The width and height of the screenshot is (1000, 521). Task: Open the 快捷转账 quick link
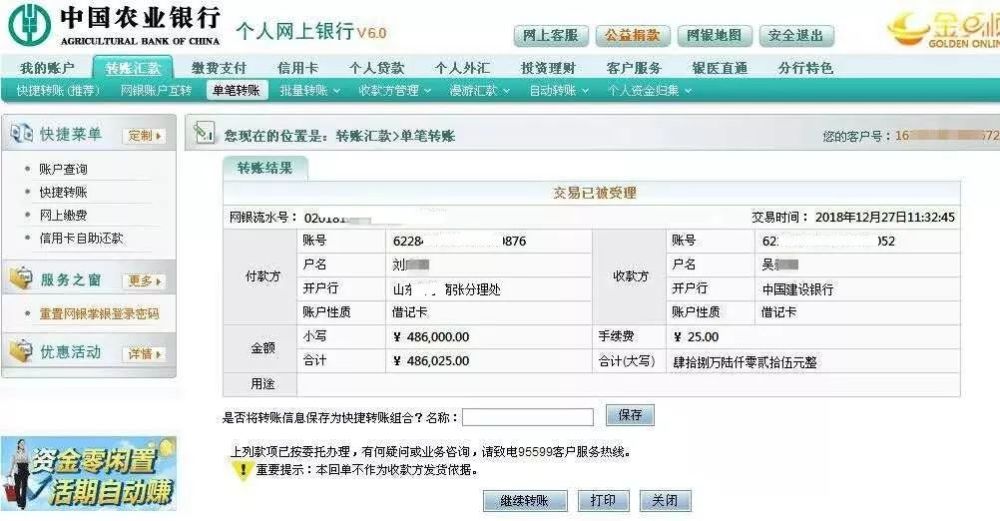(x=63, y=192)
